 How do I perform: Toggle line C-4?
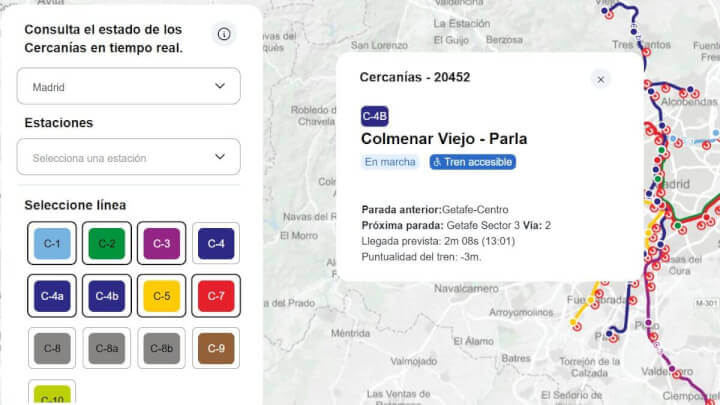point(216,243)
